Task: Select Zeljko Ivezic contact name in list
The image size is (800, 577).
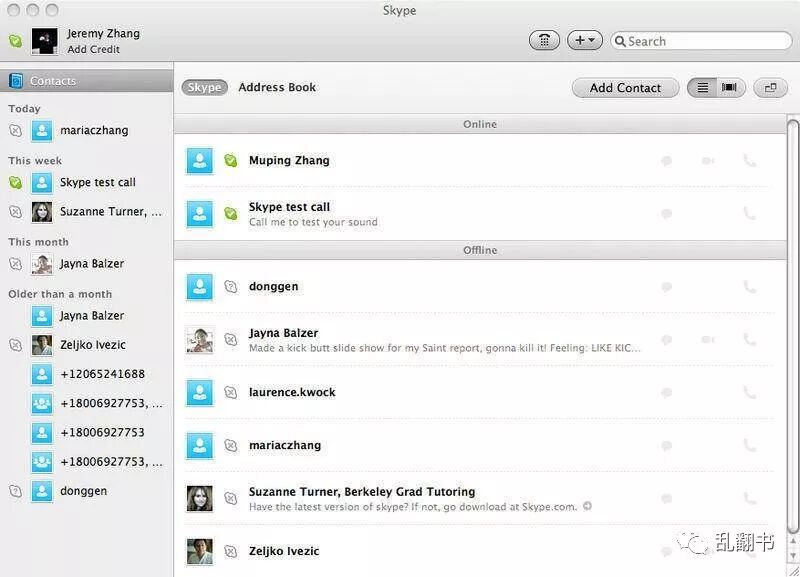Action: click(x=284, y=551)
